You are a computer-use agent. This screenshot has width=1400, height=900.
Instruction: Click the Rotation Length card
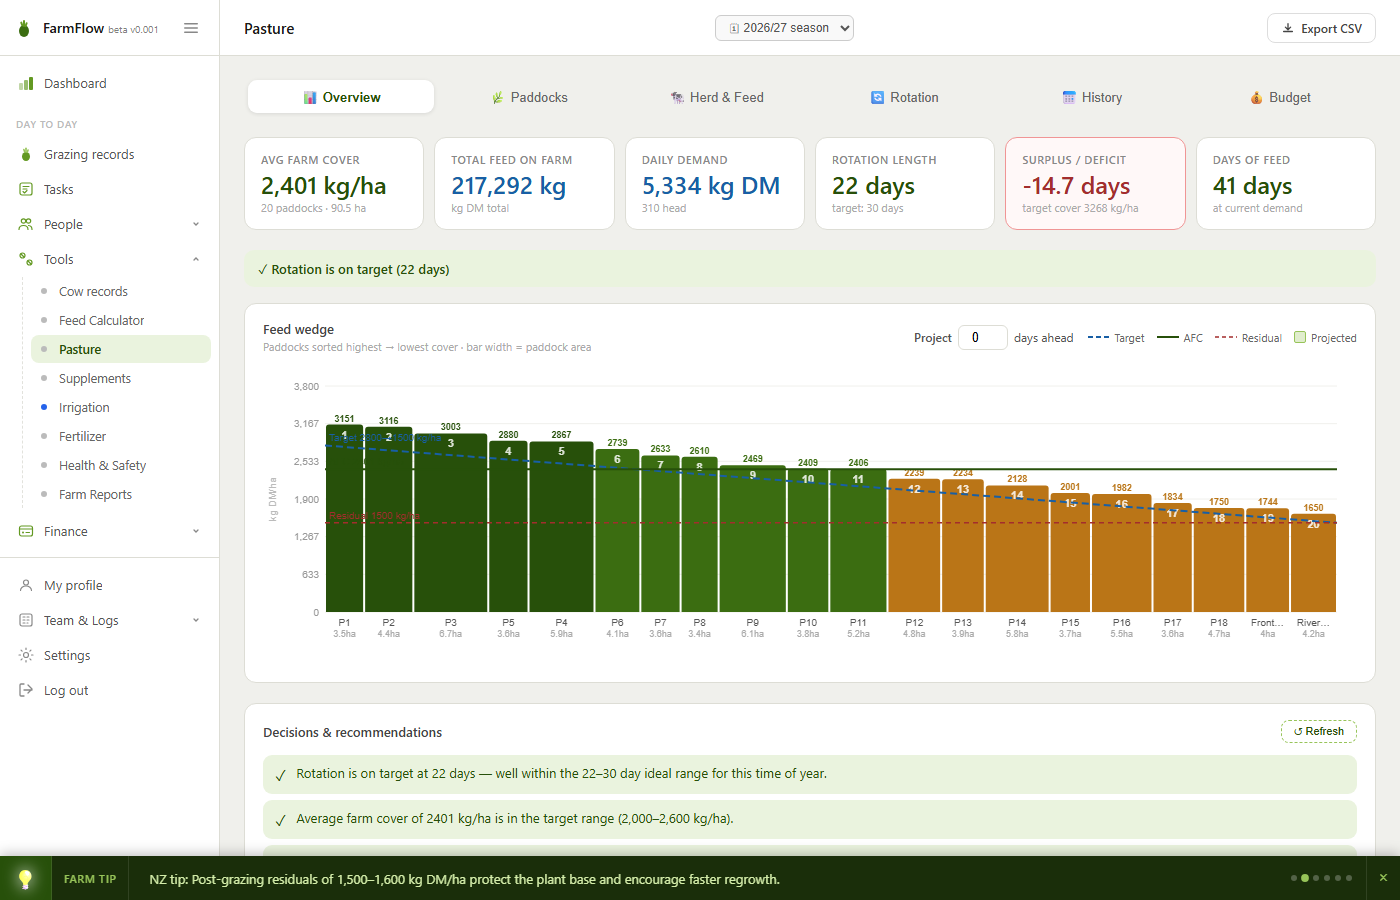[905, 184]
